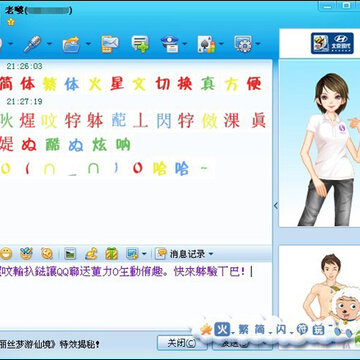Select the colorful 哈哈 message line
The height and width of the screenshot is (360, 360).
(x=105, y=169)
